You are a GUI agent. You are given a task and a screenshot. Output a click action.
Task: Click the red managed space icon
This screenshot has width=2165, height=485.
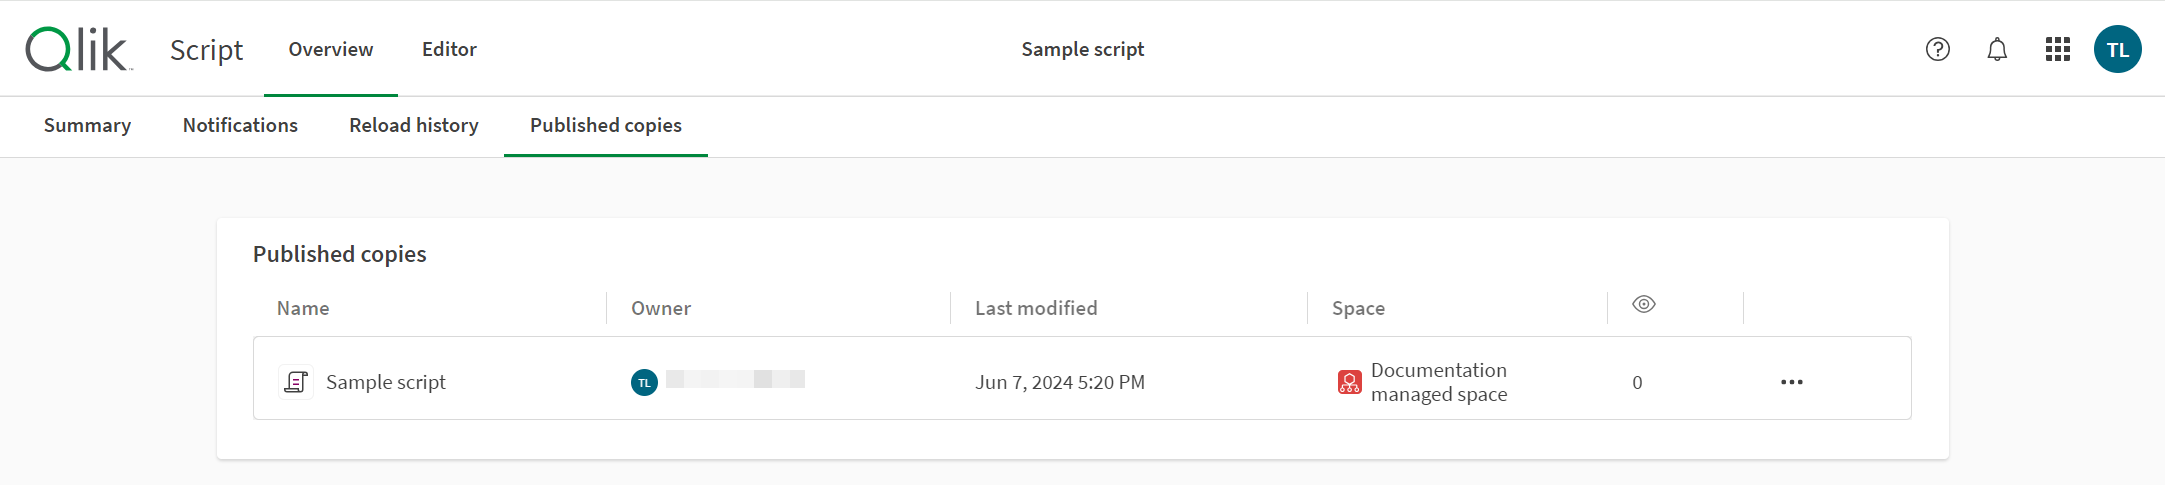(x=1349, y=382)
